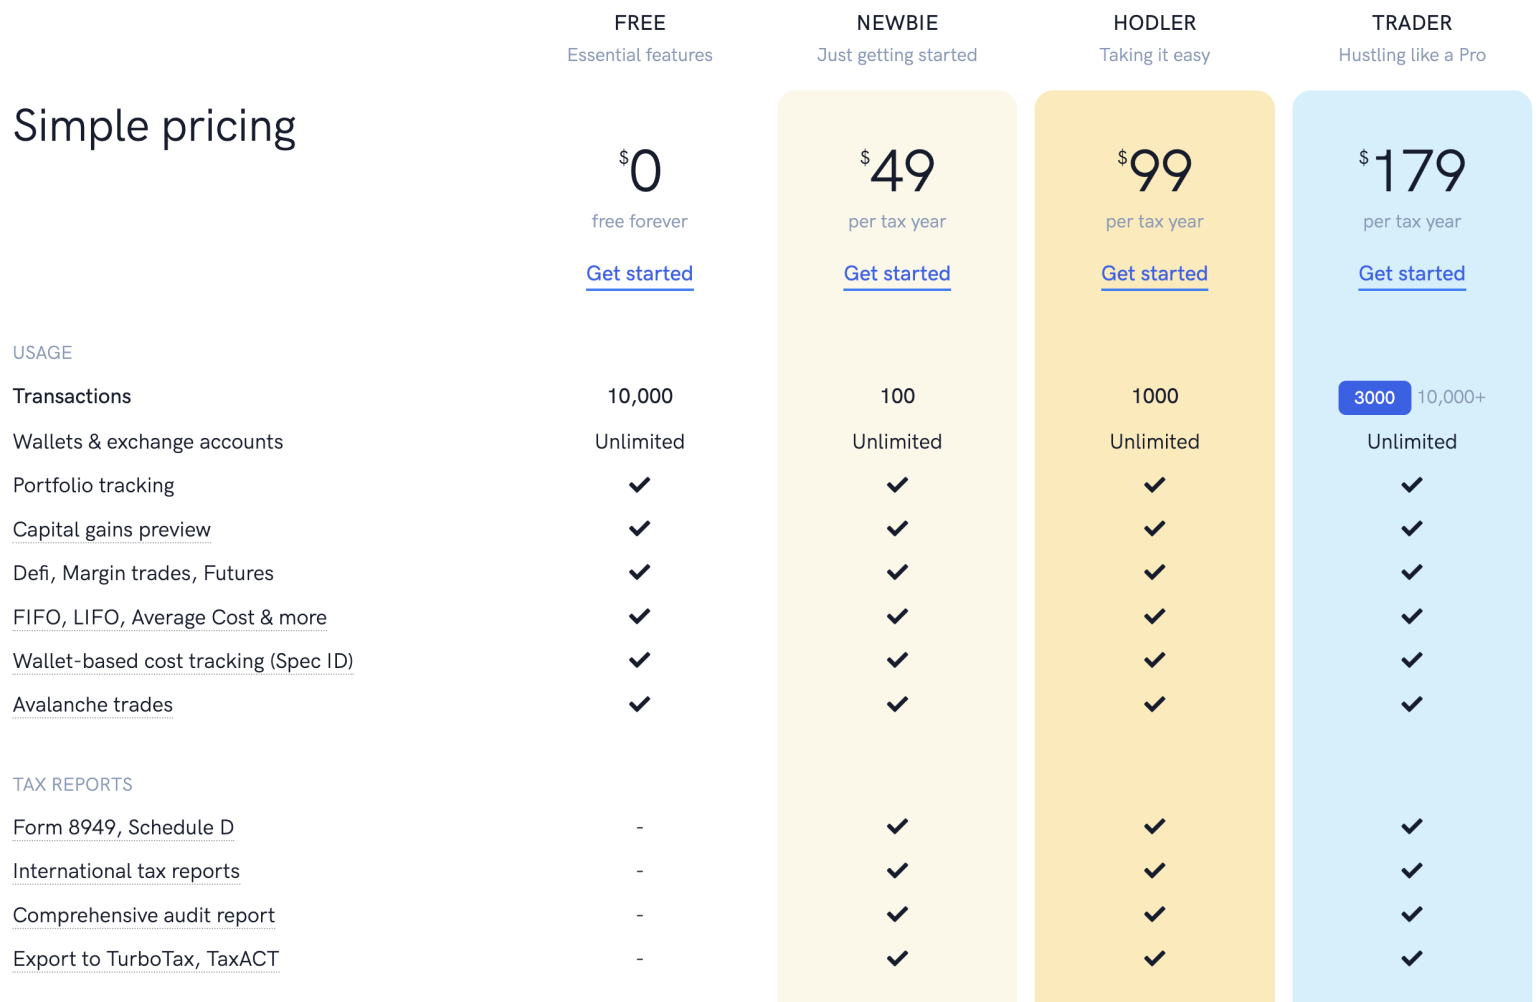This screenshot has height=1002, width=1536.
Task: Click the Avalanche trades feature label
Action: [x=93, y=706]
